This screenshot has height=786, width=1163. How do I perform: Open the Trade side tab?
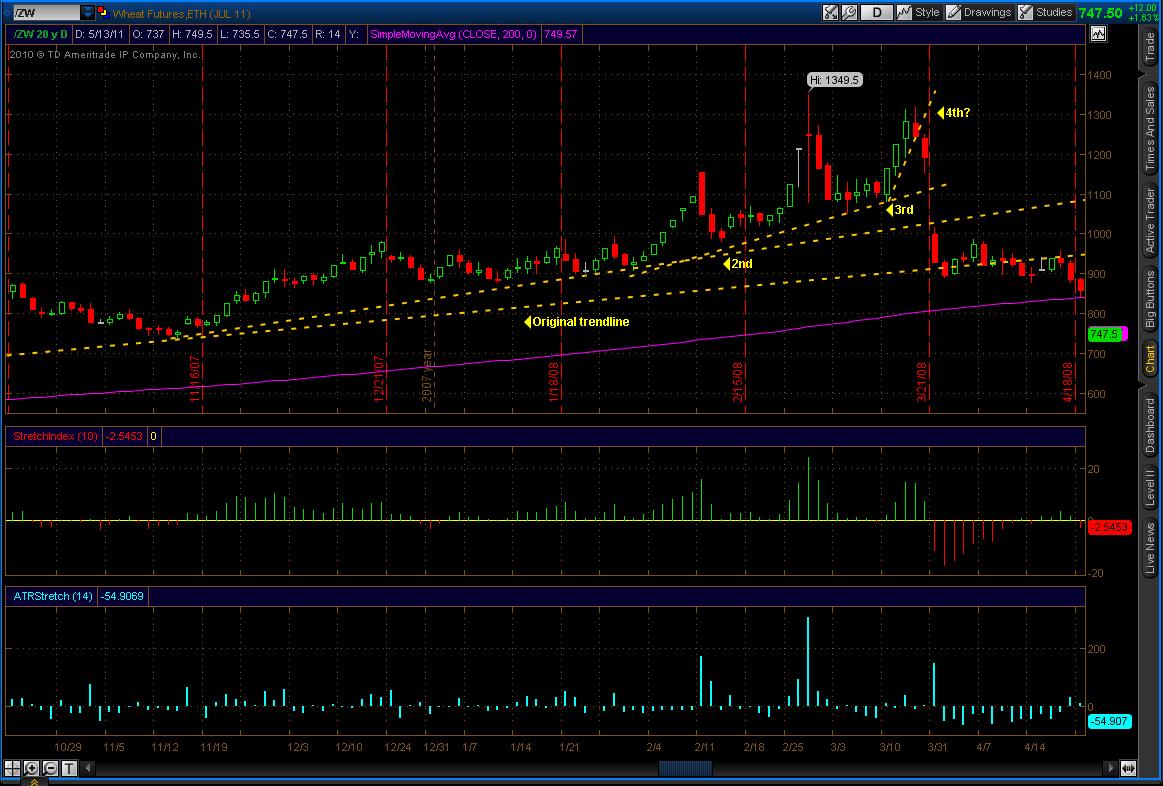coord(1150,48)
